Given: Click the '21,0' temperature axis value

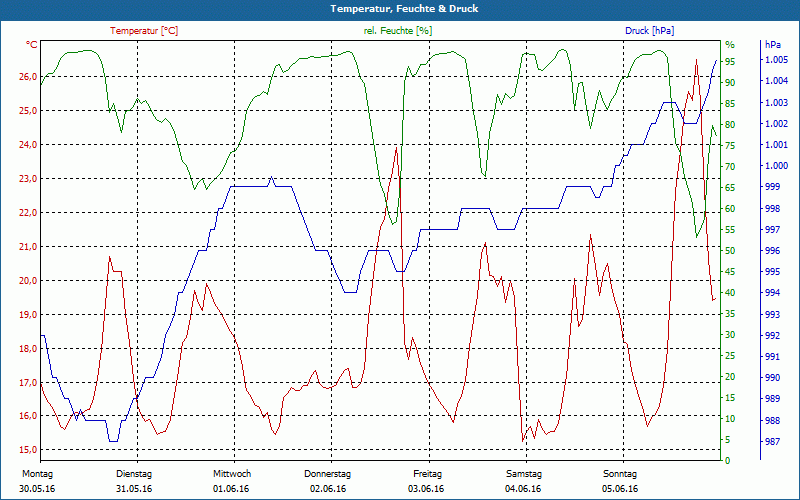Looking at the screenshot, I should point(28,247).
